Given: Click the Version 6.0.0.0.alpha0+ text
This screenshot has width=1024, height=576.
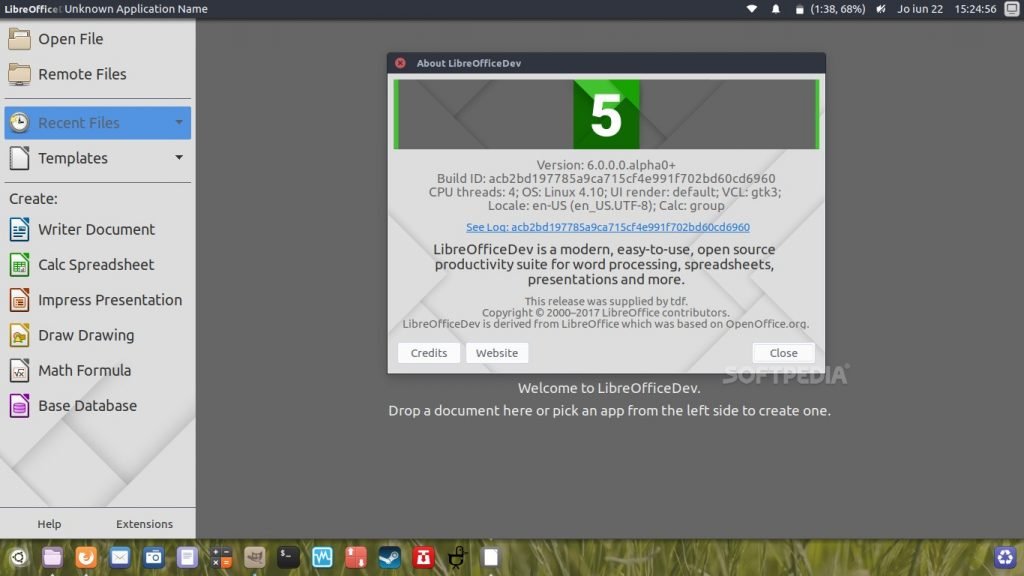Looking at the screenshot, I should pyautogui.click(x=606, y=165).
